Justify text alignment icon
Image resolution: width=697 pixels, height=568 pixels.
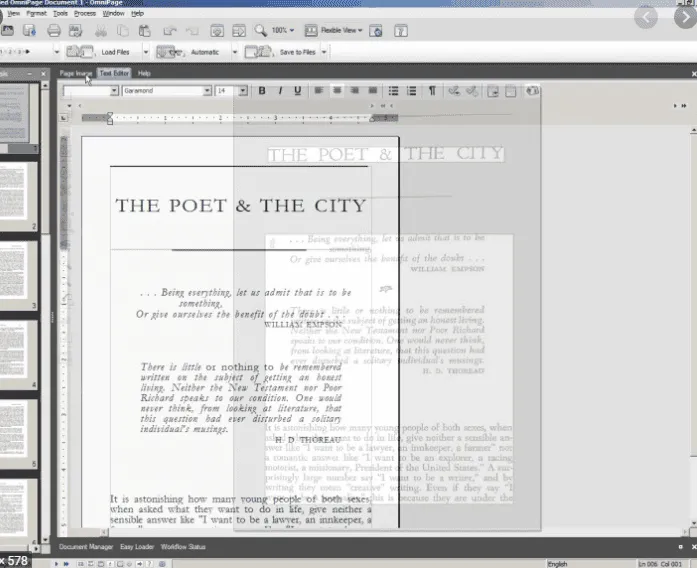click(x=373, y=91)
